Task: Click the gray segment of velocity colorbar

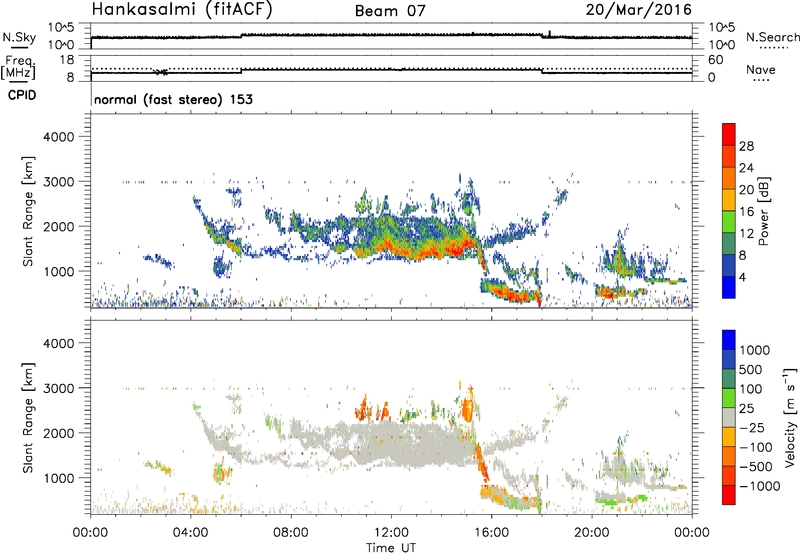Action: pyautogui.click(x=729, y=417)
